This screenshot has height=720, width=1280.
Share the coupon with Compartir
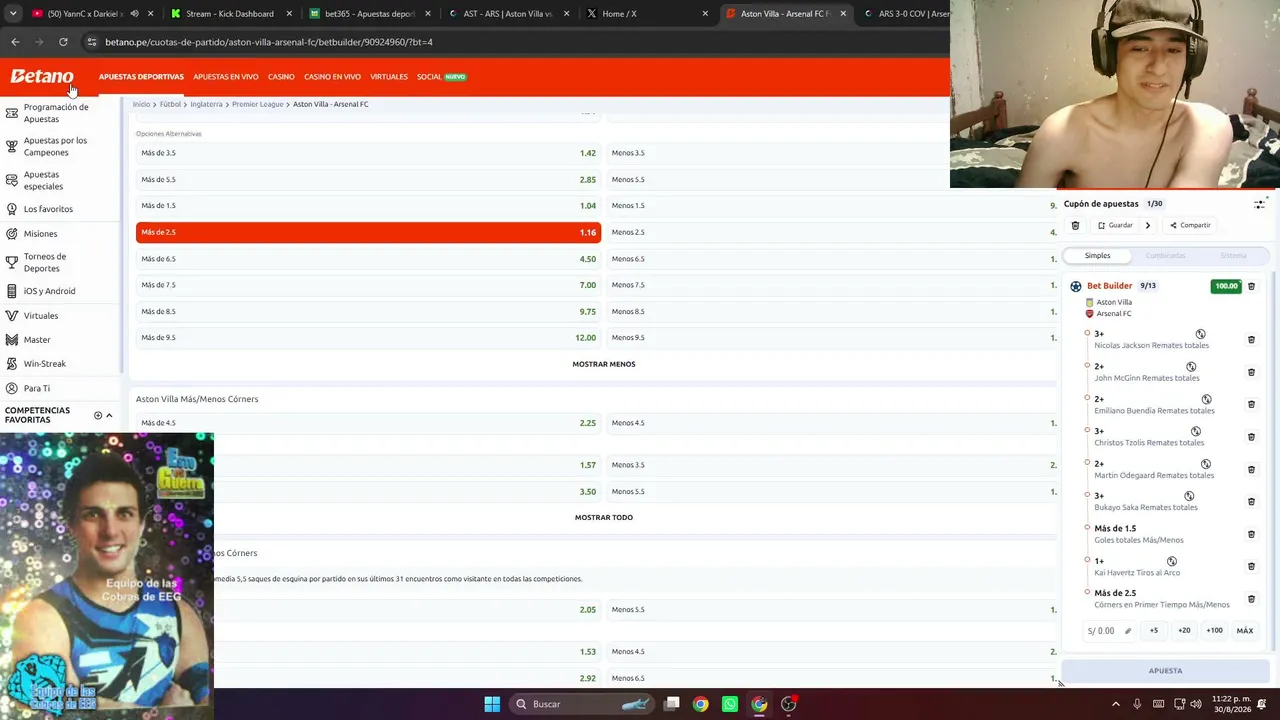pos(1190,225)
